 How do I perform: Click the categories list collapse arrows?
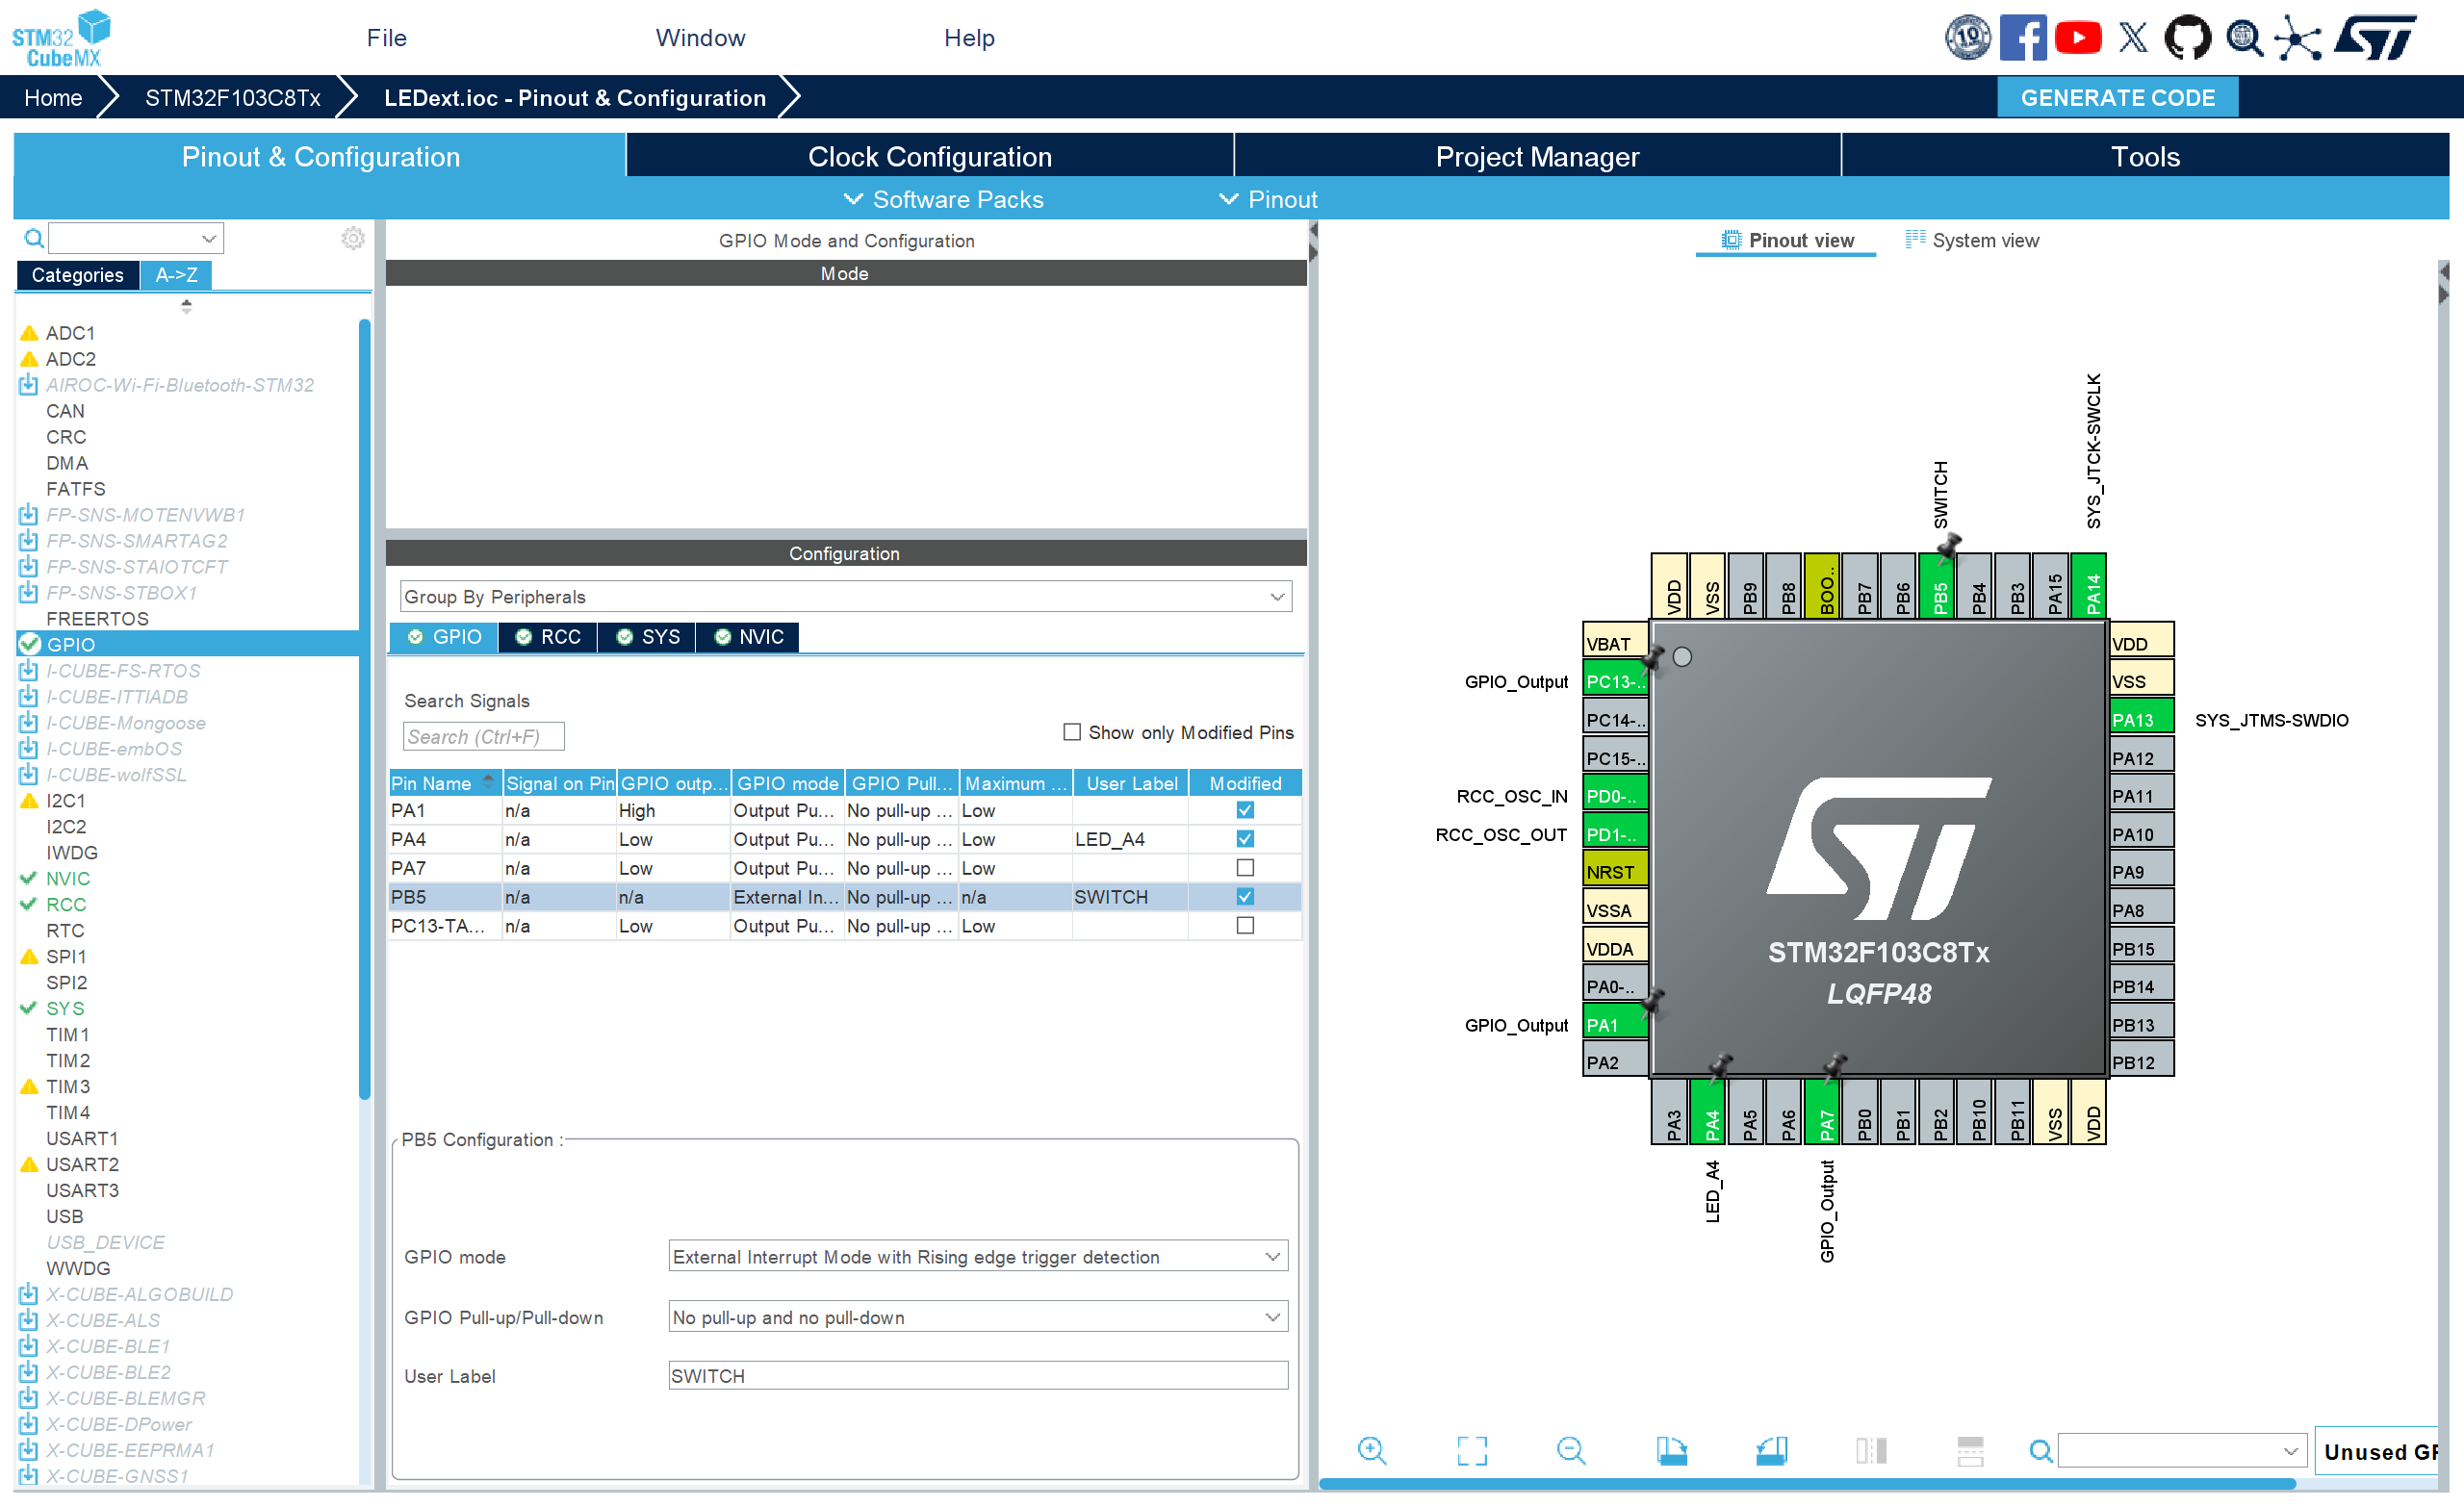186,306
